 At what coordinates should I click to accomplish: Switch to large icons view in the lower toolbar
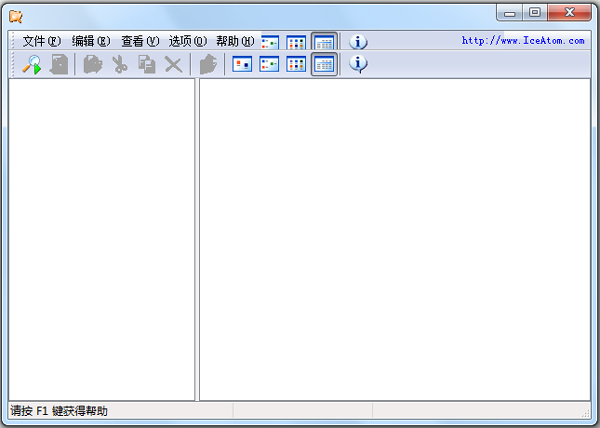[242, 64]
